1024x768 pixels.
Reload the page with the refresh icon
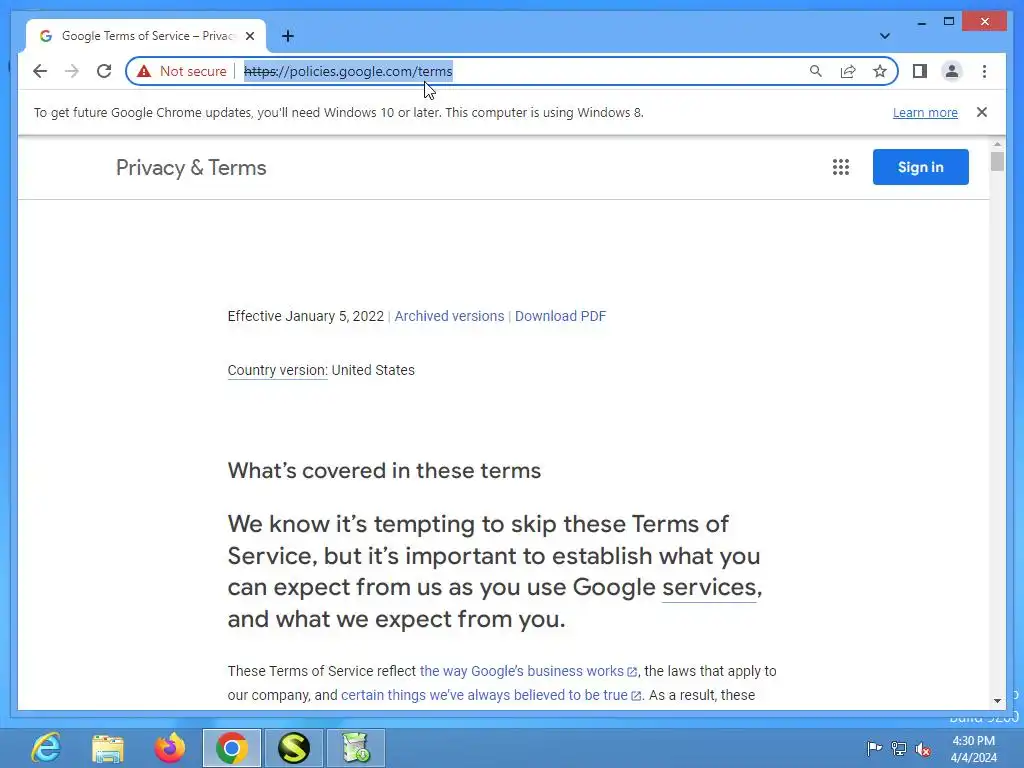[x=104, y=71]
